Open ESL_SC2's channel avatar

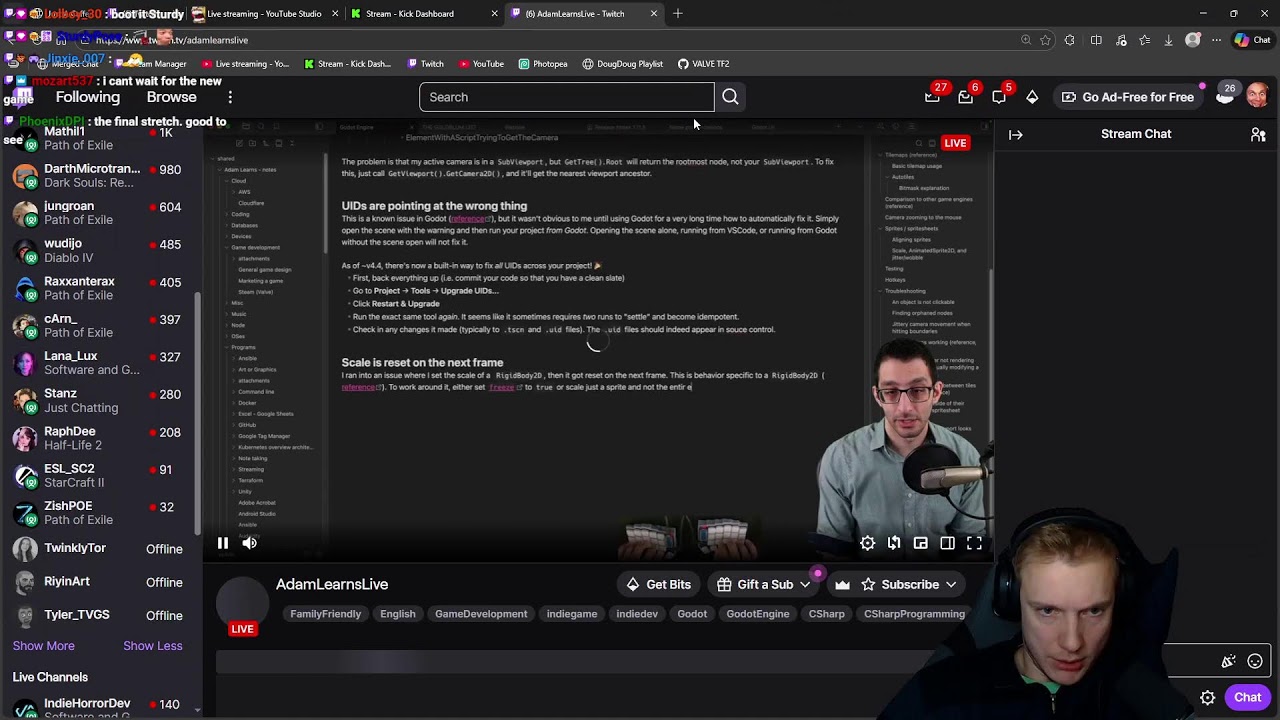pos(26,475)
